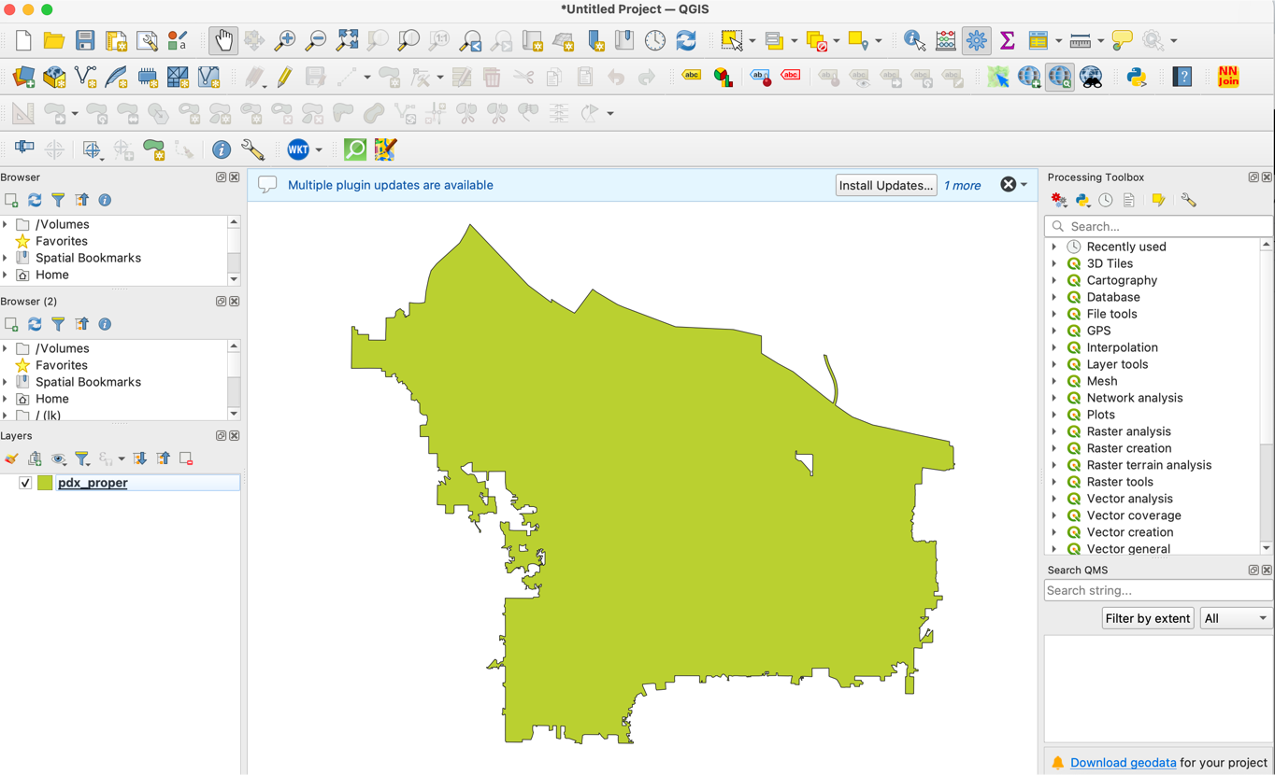1275x775 pixels.
Task: Click the Identify Features tool
Action: (914, 41)
